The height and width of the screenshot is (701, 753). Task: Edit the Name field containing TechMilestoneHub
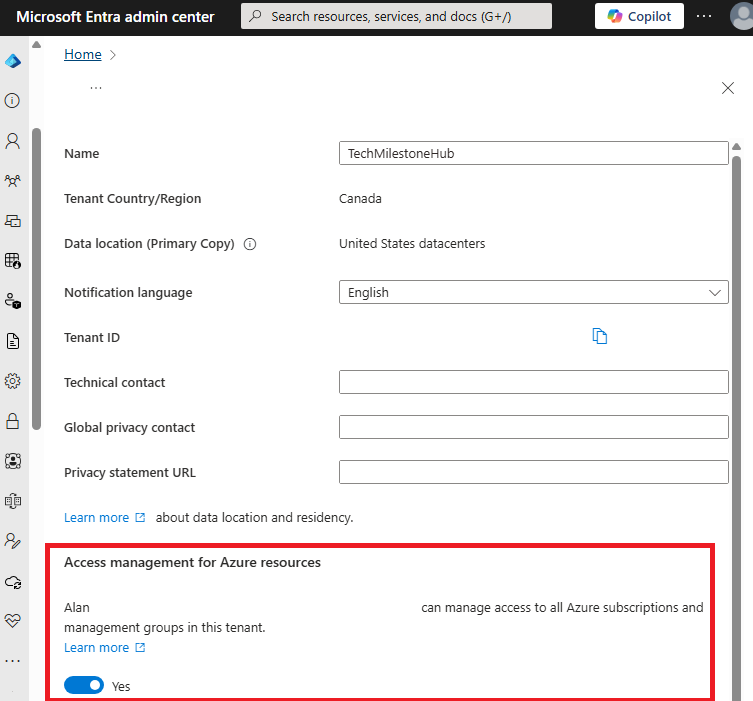click(x=534, y=153)
